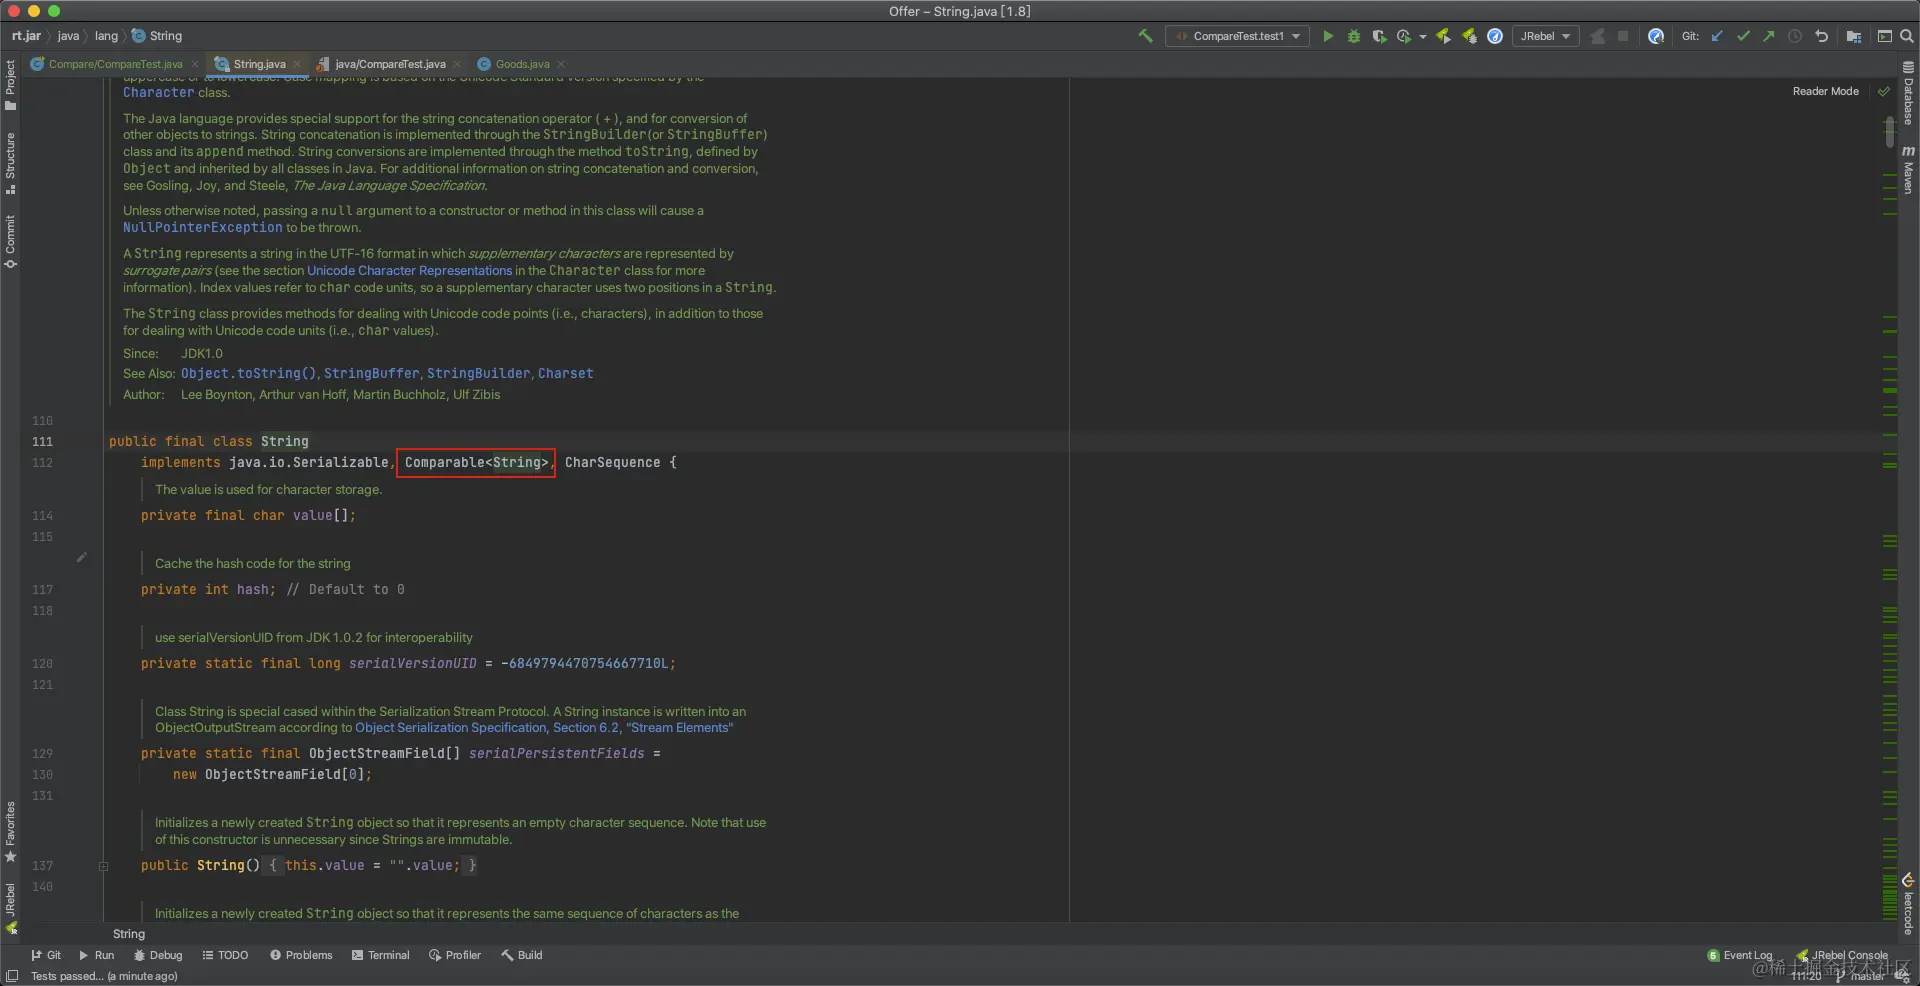
Task: Open the Problems tool window
Action: (x=301, y=955)
